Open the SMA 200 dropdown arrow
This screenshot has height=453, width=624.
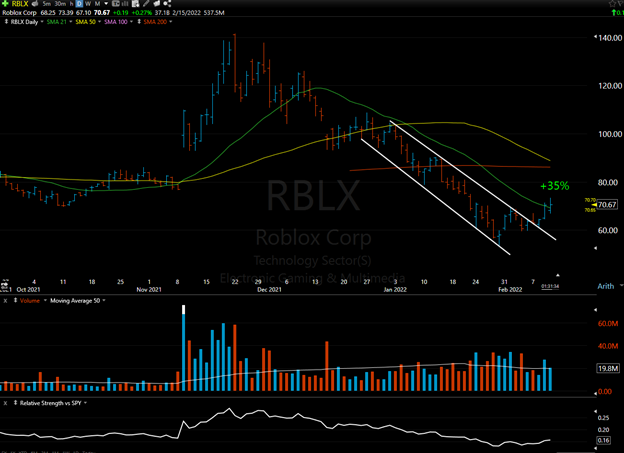tap(170, 22)
